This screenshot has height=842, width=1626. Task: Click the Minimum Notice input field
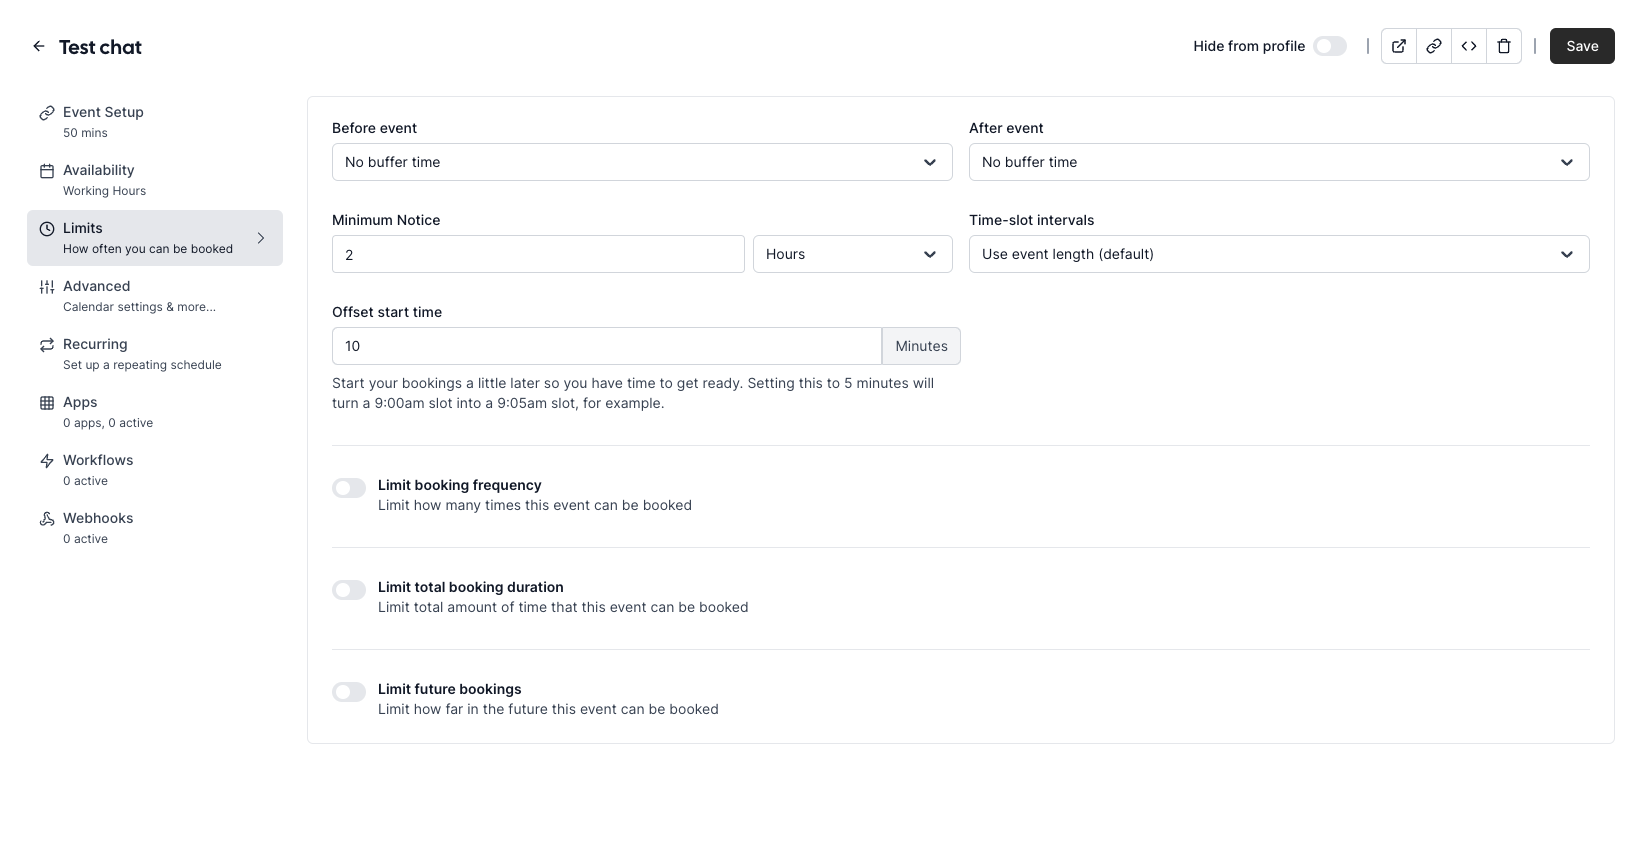click(x=538, y=254)
